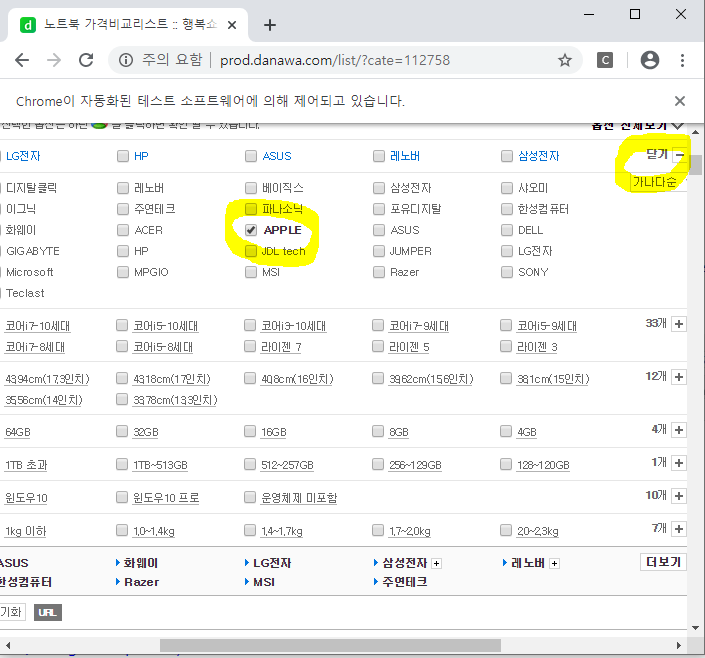The height and width of the screenshot is (658, 705).
Task: Open the 화웨이 manufacturer link
Action: click(141, 563)
